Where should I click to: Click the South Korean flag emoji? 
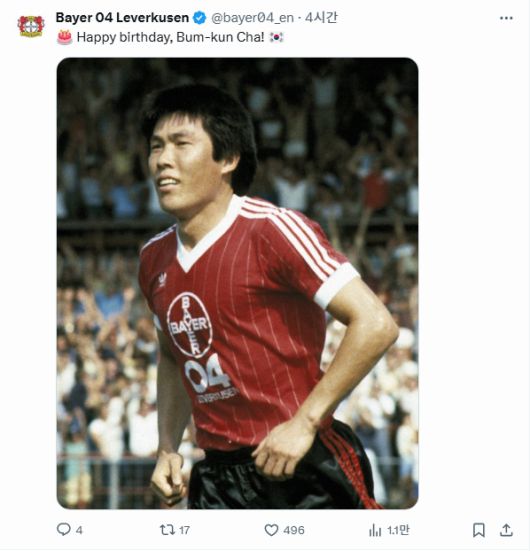coord(276,37)
